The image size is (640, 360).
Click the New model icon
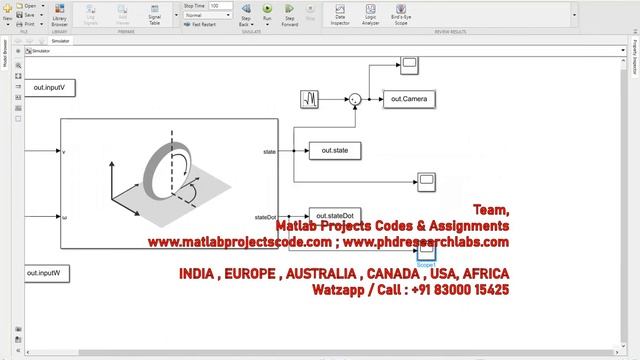tap(7, 8)
